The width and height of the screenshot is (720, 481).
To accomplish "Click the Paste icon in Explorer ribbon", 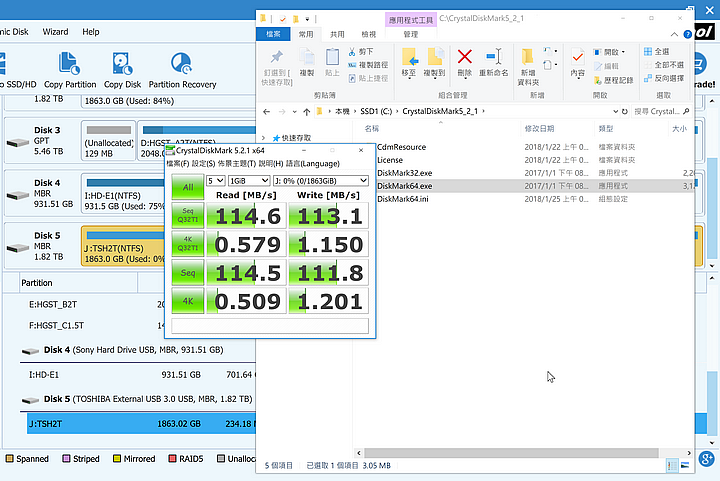I will click(x=332, y=57).
